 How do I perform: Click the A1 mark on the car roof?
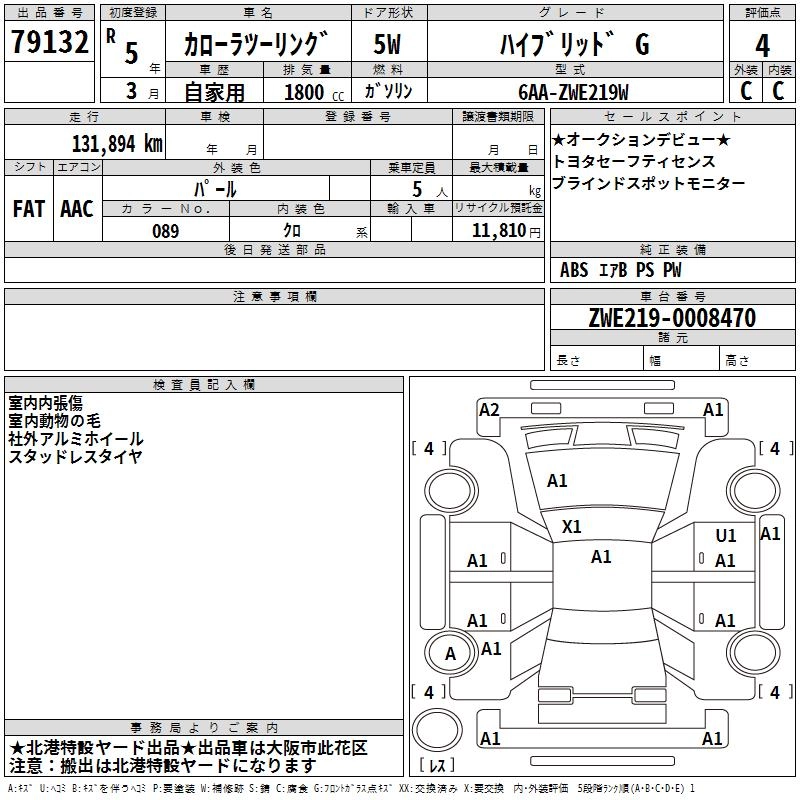(601, 557)
